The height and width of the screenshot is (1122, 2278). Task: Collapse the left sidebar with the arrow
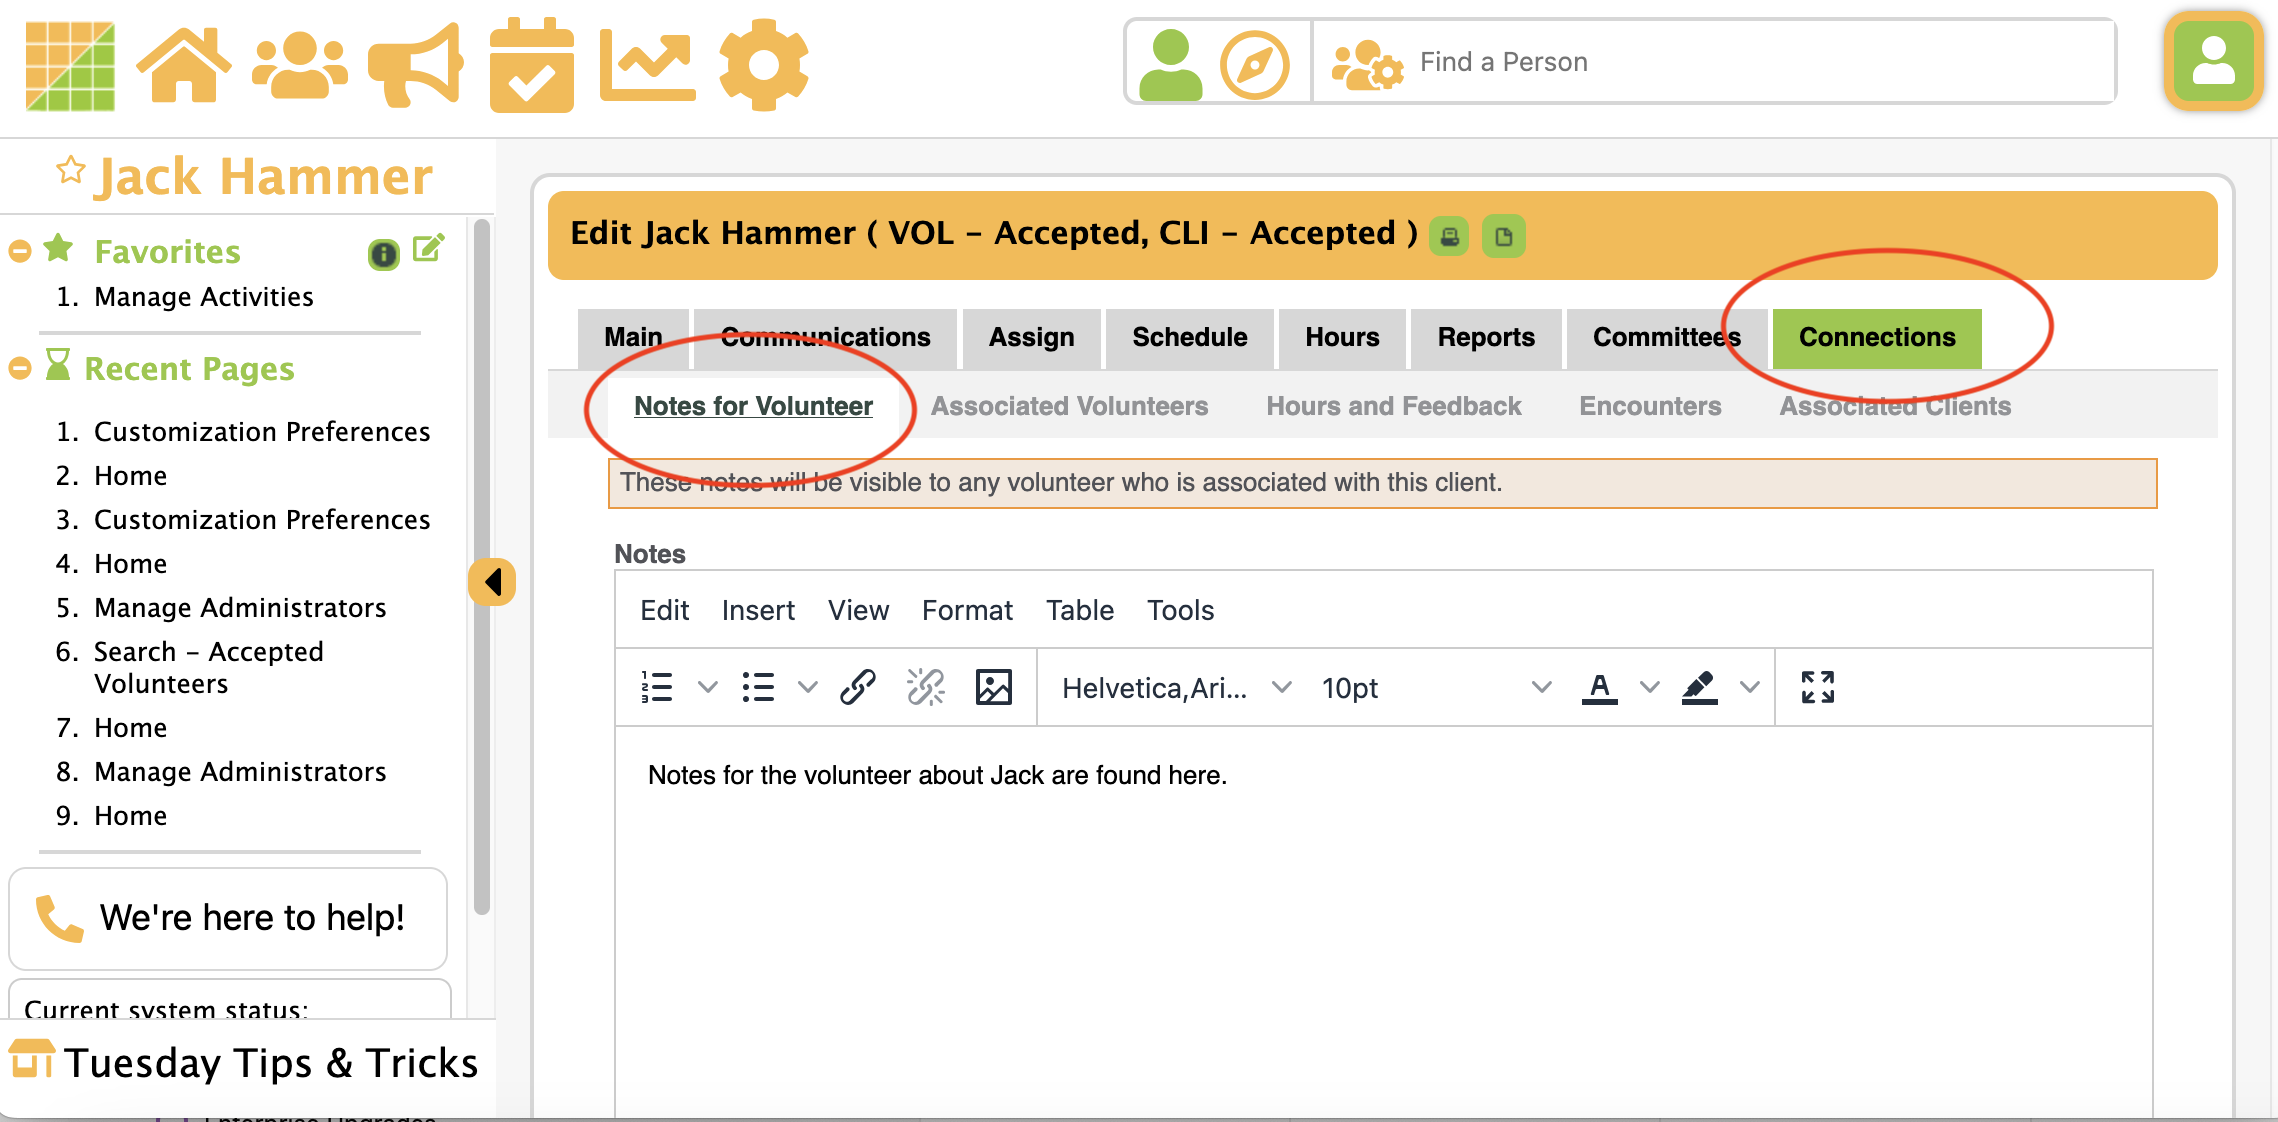pos(492,582)
